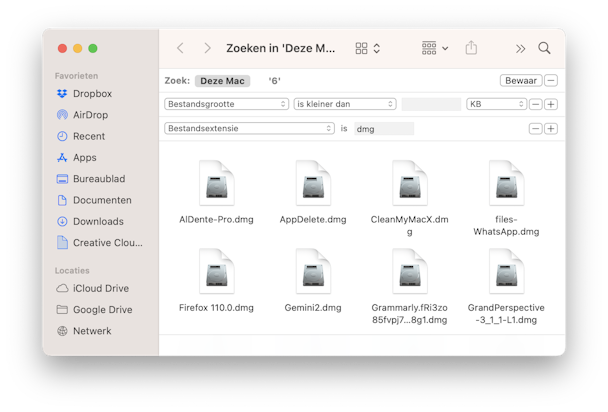
Task: Select the Grammarly dmg file
Action: [410, 287]
